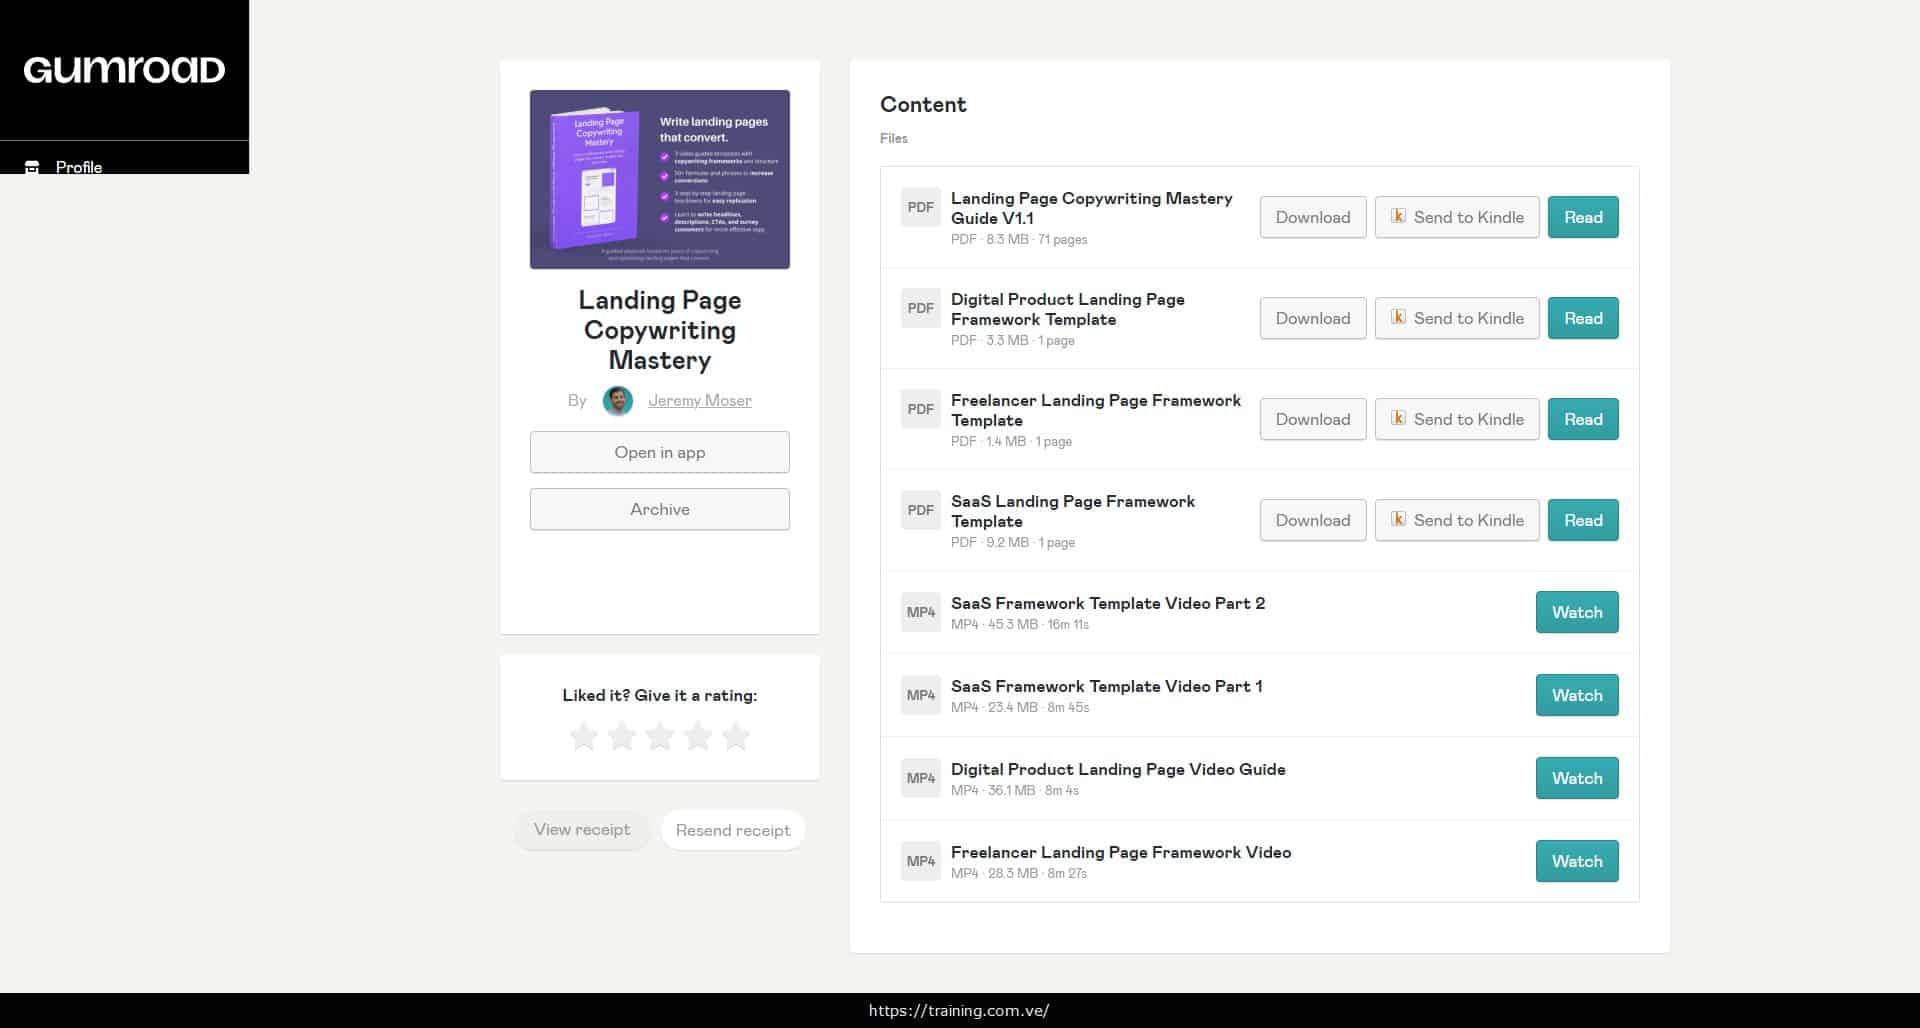The height and width of the screenshot is (1028, 1920).
Task: Rate the product two stars
Action: point(622,737)
